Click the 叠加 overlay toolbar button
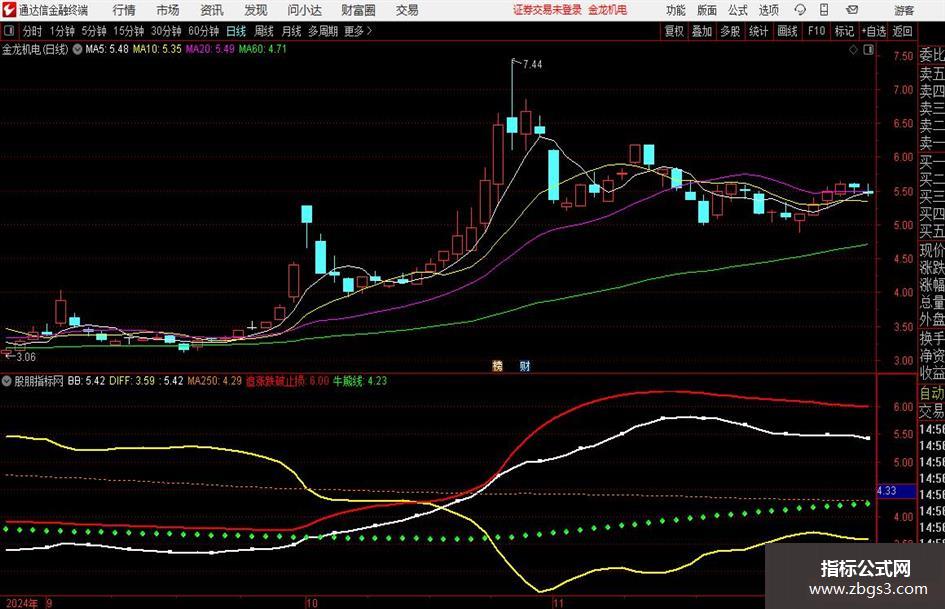945x609 pixels. [x=702, y=31]
